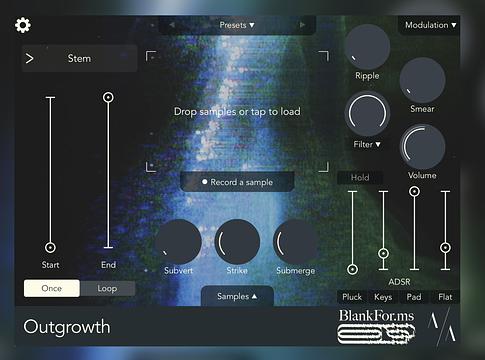Select the Flat envelope preset

point(445,297)
